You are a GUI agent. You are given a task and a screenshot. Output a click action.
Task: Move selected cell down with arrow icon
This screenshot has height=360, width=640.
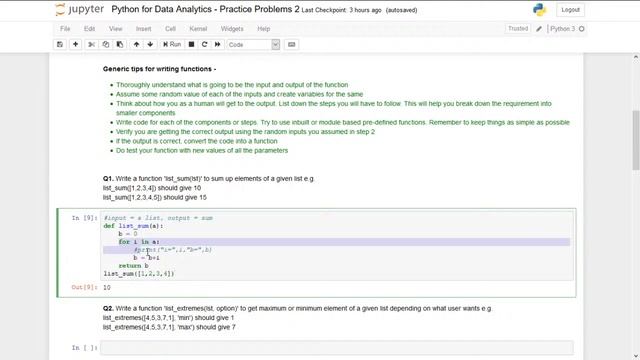150,44
